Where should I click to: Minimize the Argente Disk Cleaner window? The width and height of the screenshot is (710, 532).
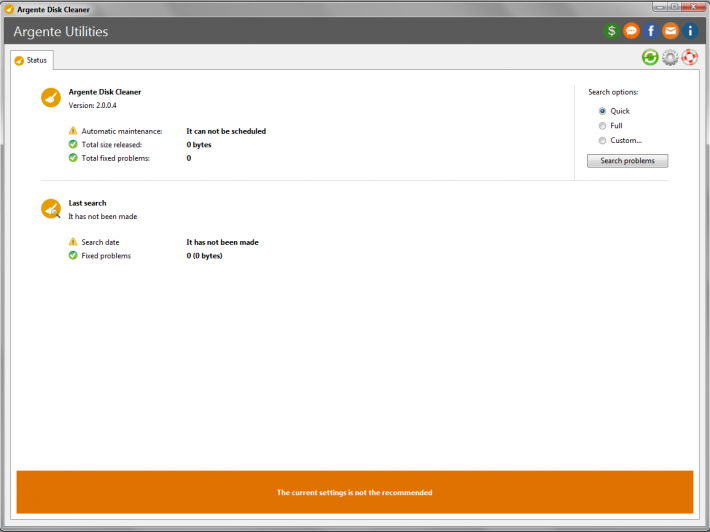660,7
